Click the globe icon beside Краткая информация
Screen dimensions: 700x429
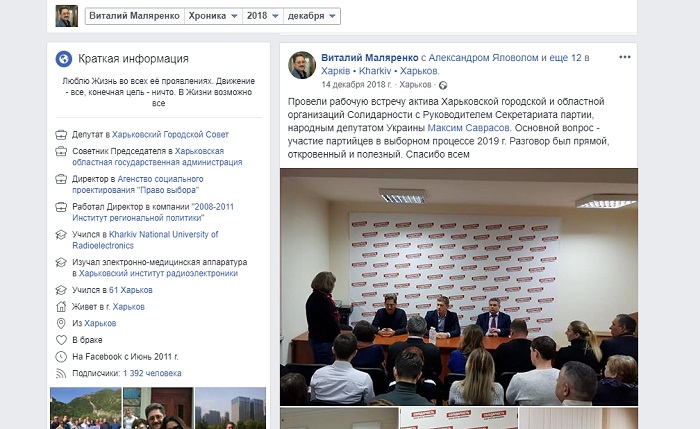[64, 58]
